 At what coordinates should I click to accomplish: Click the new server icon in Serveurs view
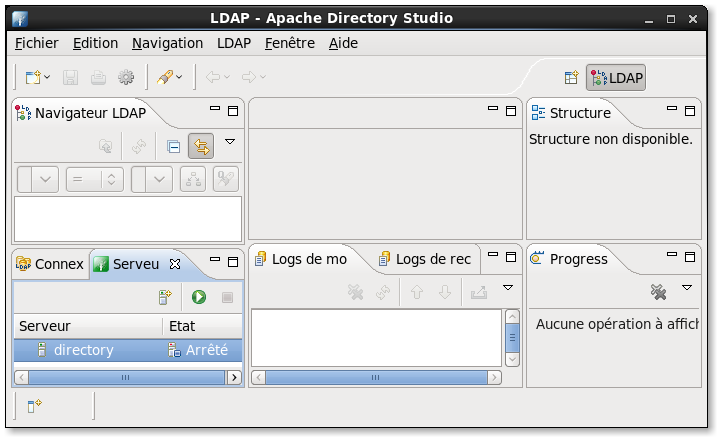(x=165, y=297)
